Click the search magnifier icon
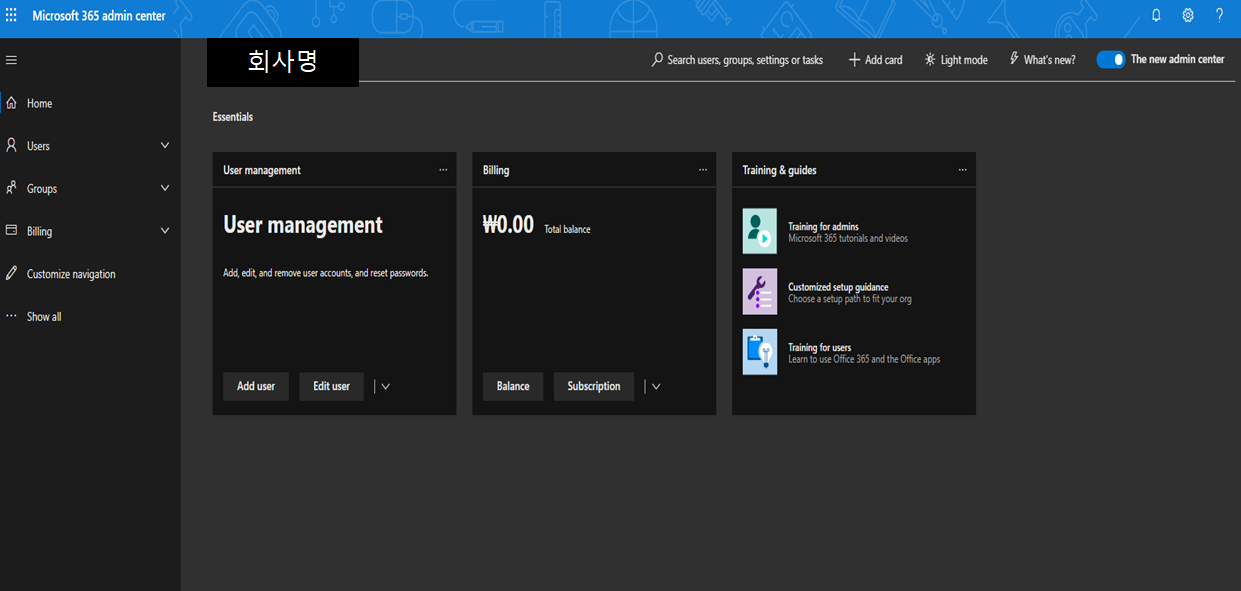The image size is (1241, 591). click(x=657, y=60)
